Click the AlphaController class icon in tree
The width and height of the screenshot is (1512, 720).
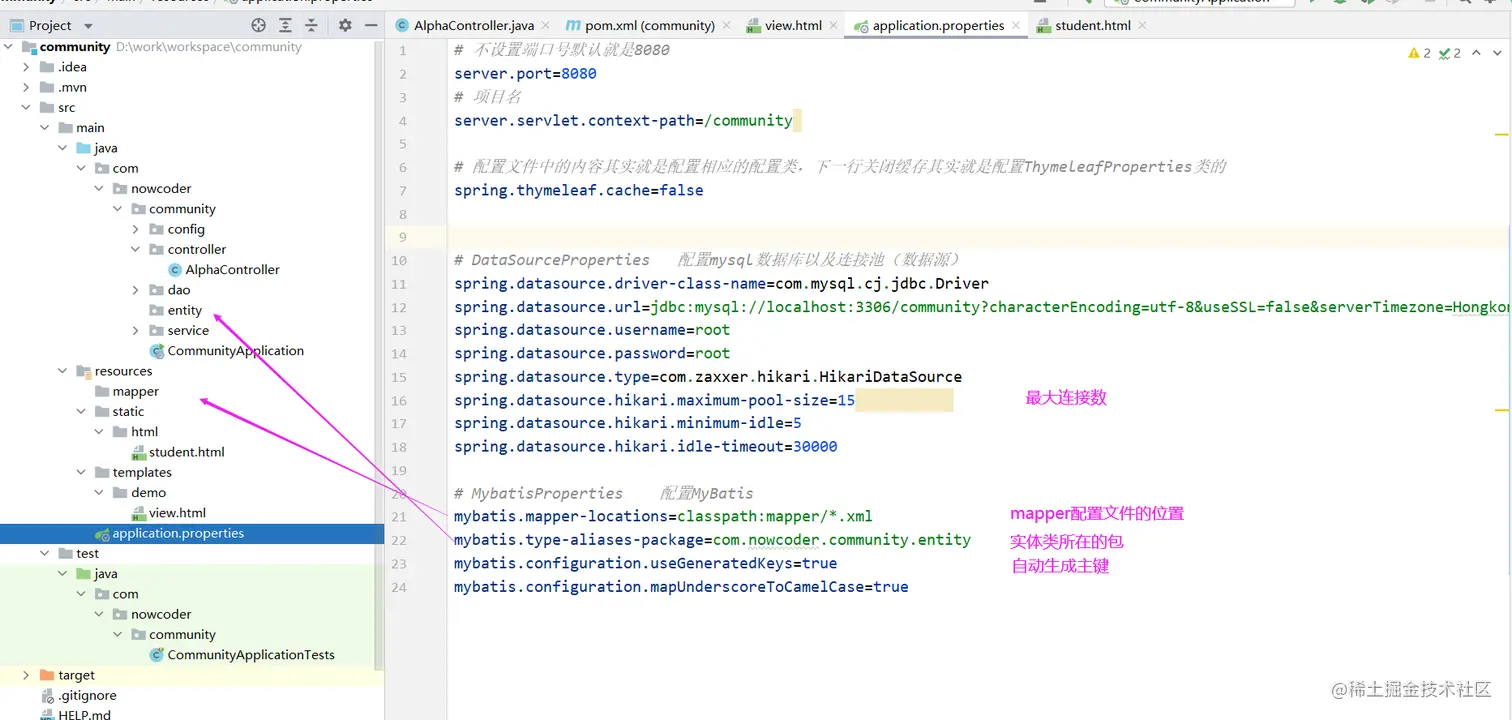pyautogui.click(x=176, y=269)
